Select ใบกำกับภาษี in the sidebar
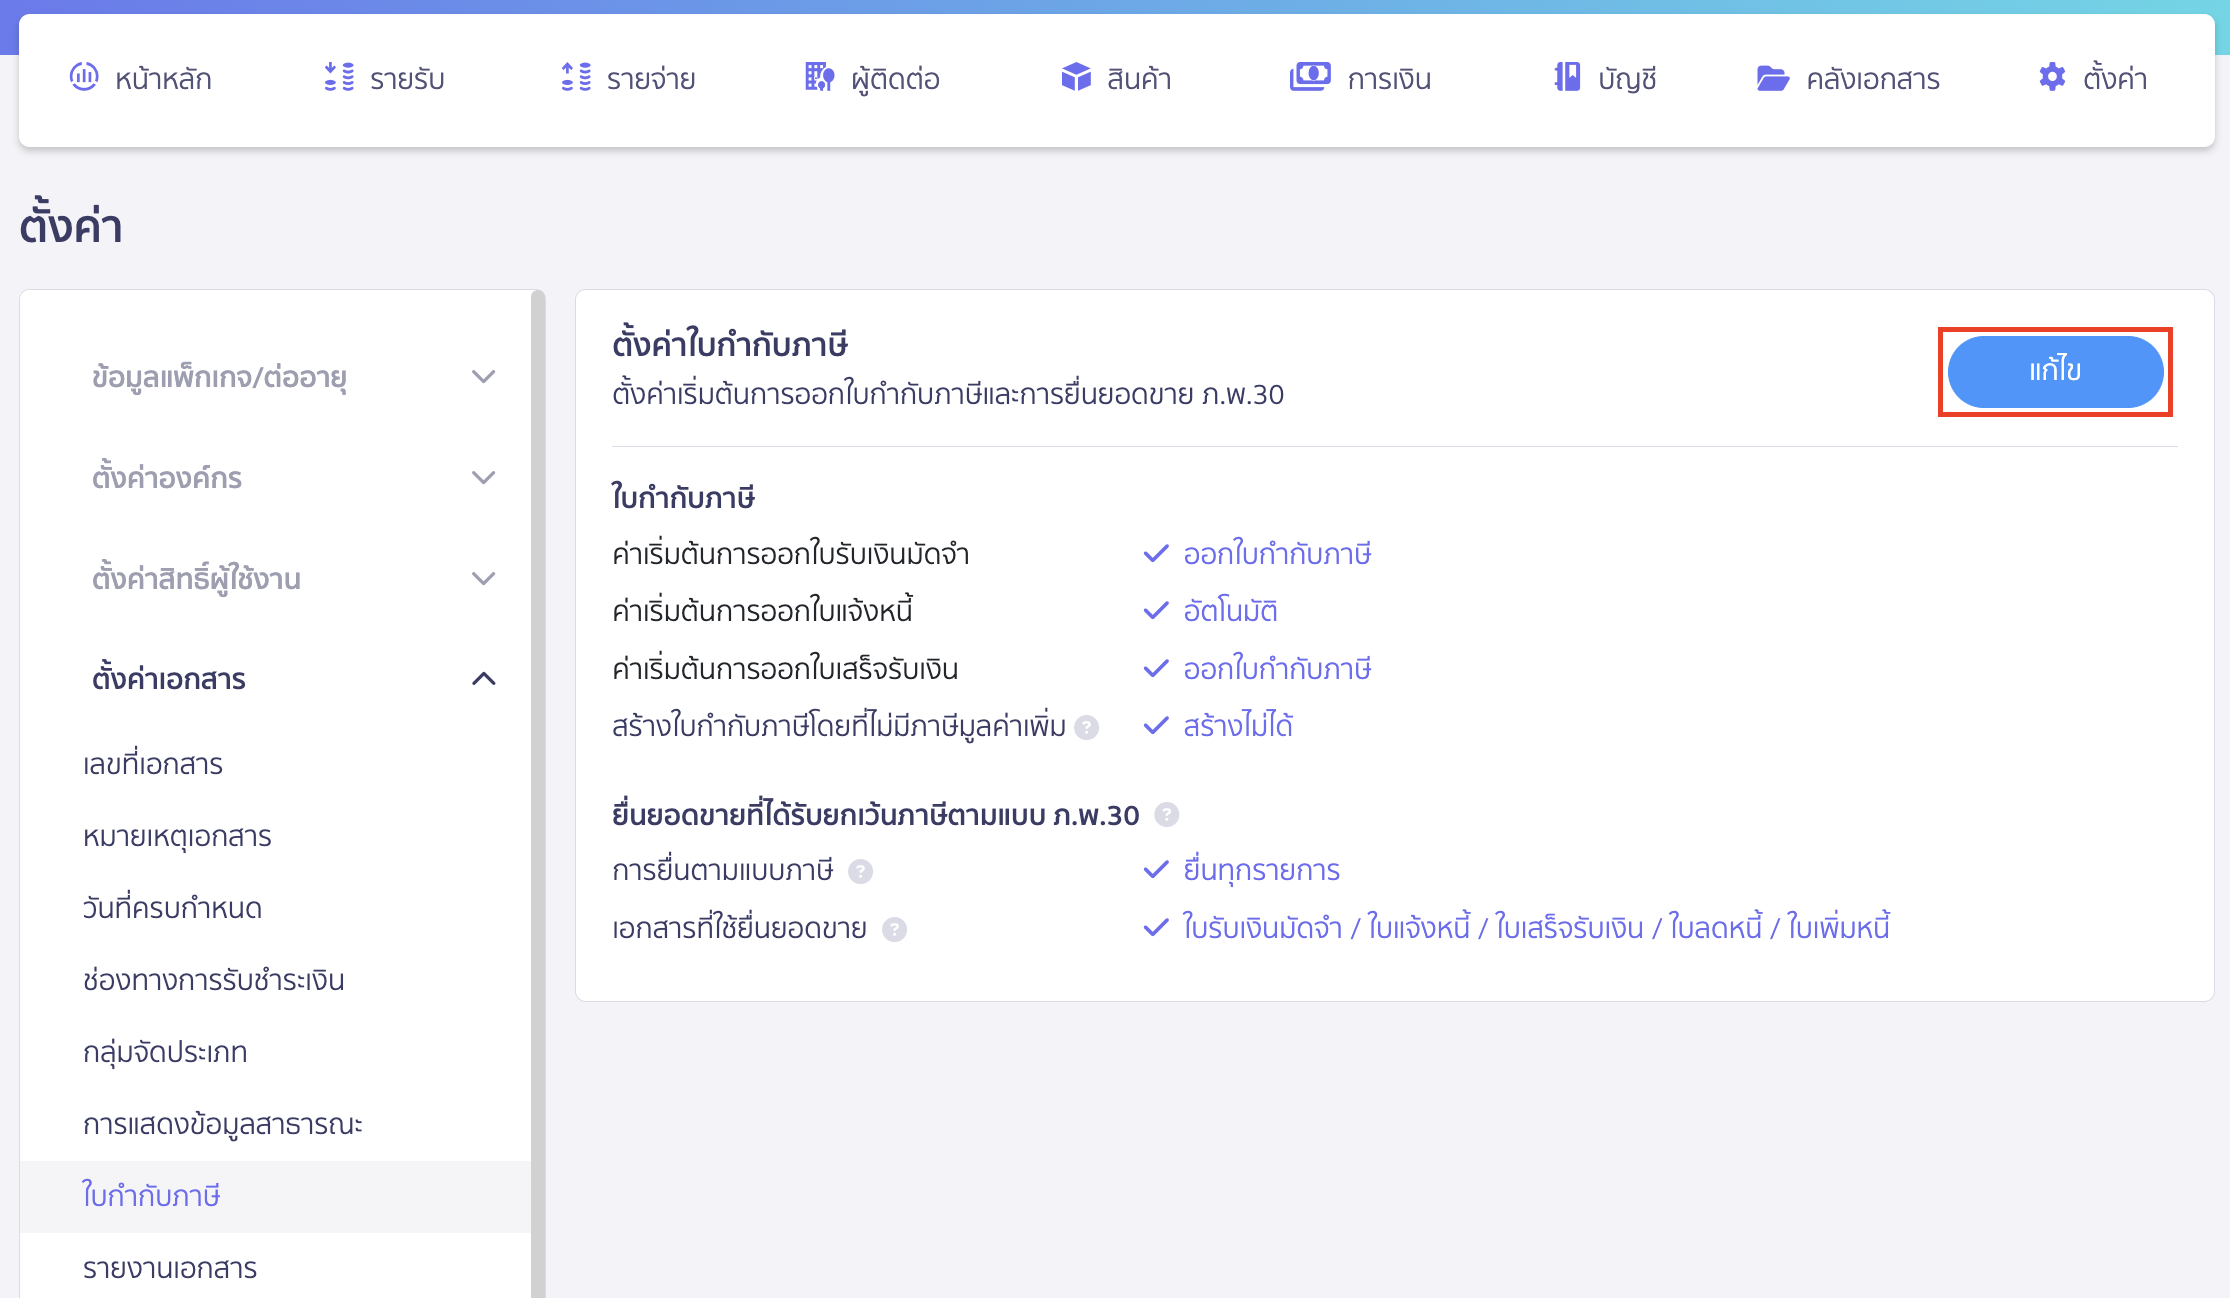Viewport: 2230px width, 1298px height. [151, 1195]
